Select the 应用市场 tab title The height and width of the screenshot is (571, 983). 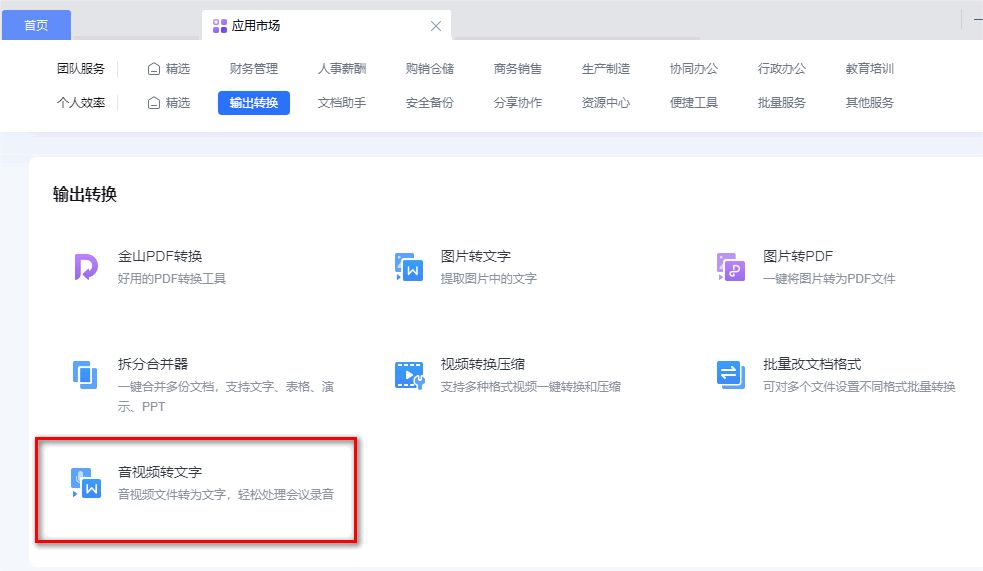coord(256,26)
